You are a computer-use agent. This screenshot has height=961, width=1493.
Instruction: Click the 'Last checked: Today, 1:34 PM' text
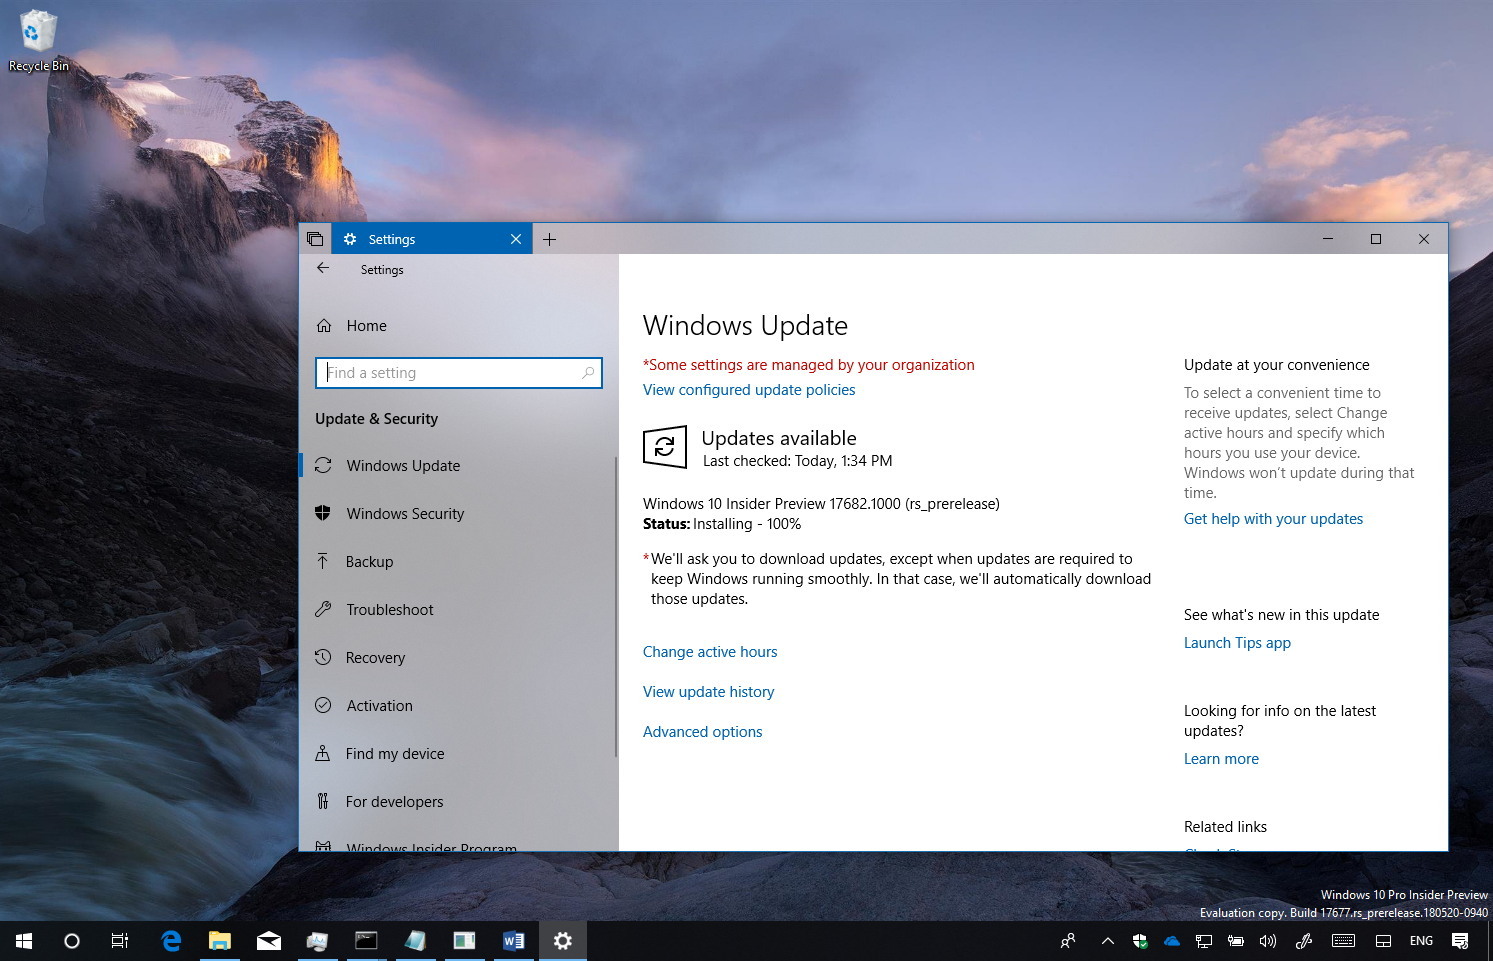tap(797, 461)
